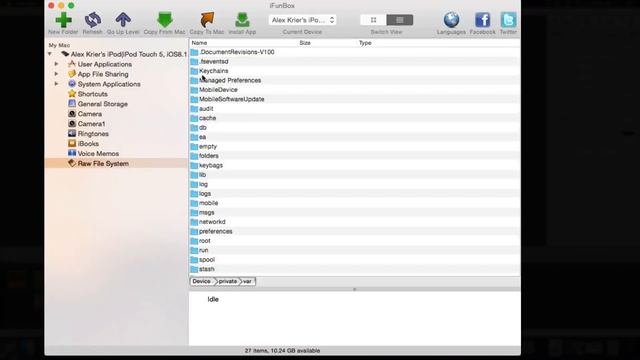
Task: Select the .DocumentRevisions-V100 folder
Action: [355, 52]
